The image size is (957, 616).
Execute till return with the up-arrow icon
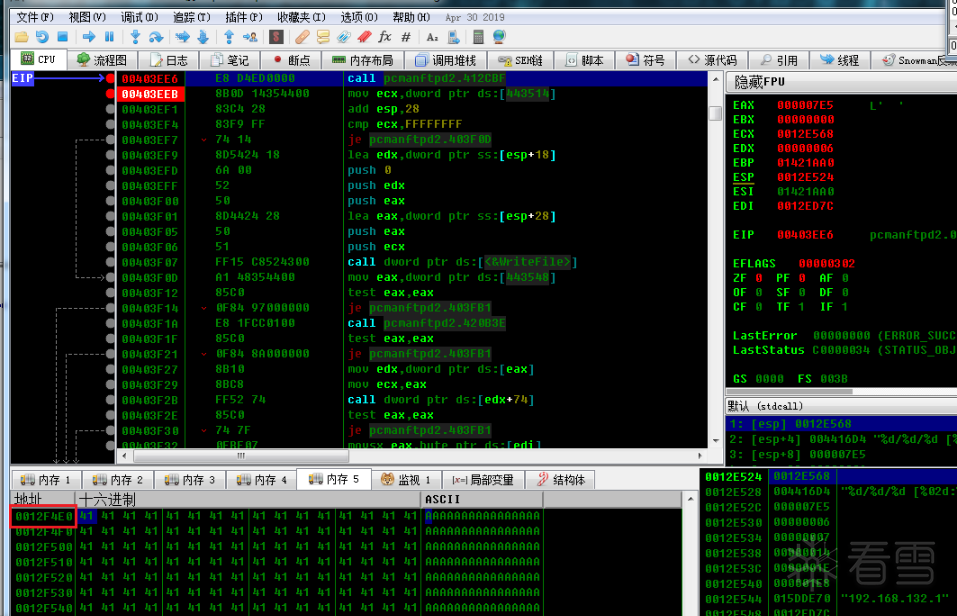[x=229, y=37]
